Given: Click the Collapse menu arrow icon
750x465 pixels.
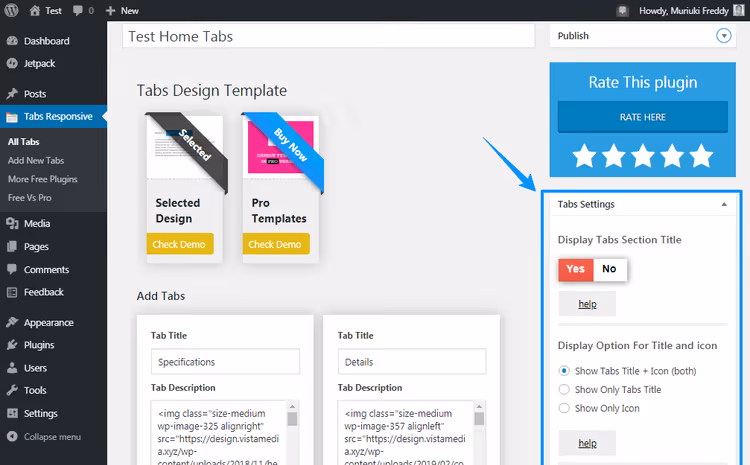Looking at the screenshot, I should (12, 436).
